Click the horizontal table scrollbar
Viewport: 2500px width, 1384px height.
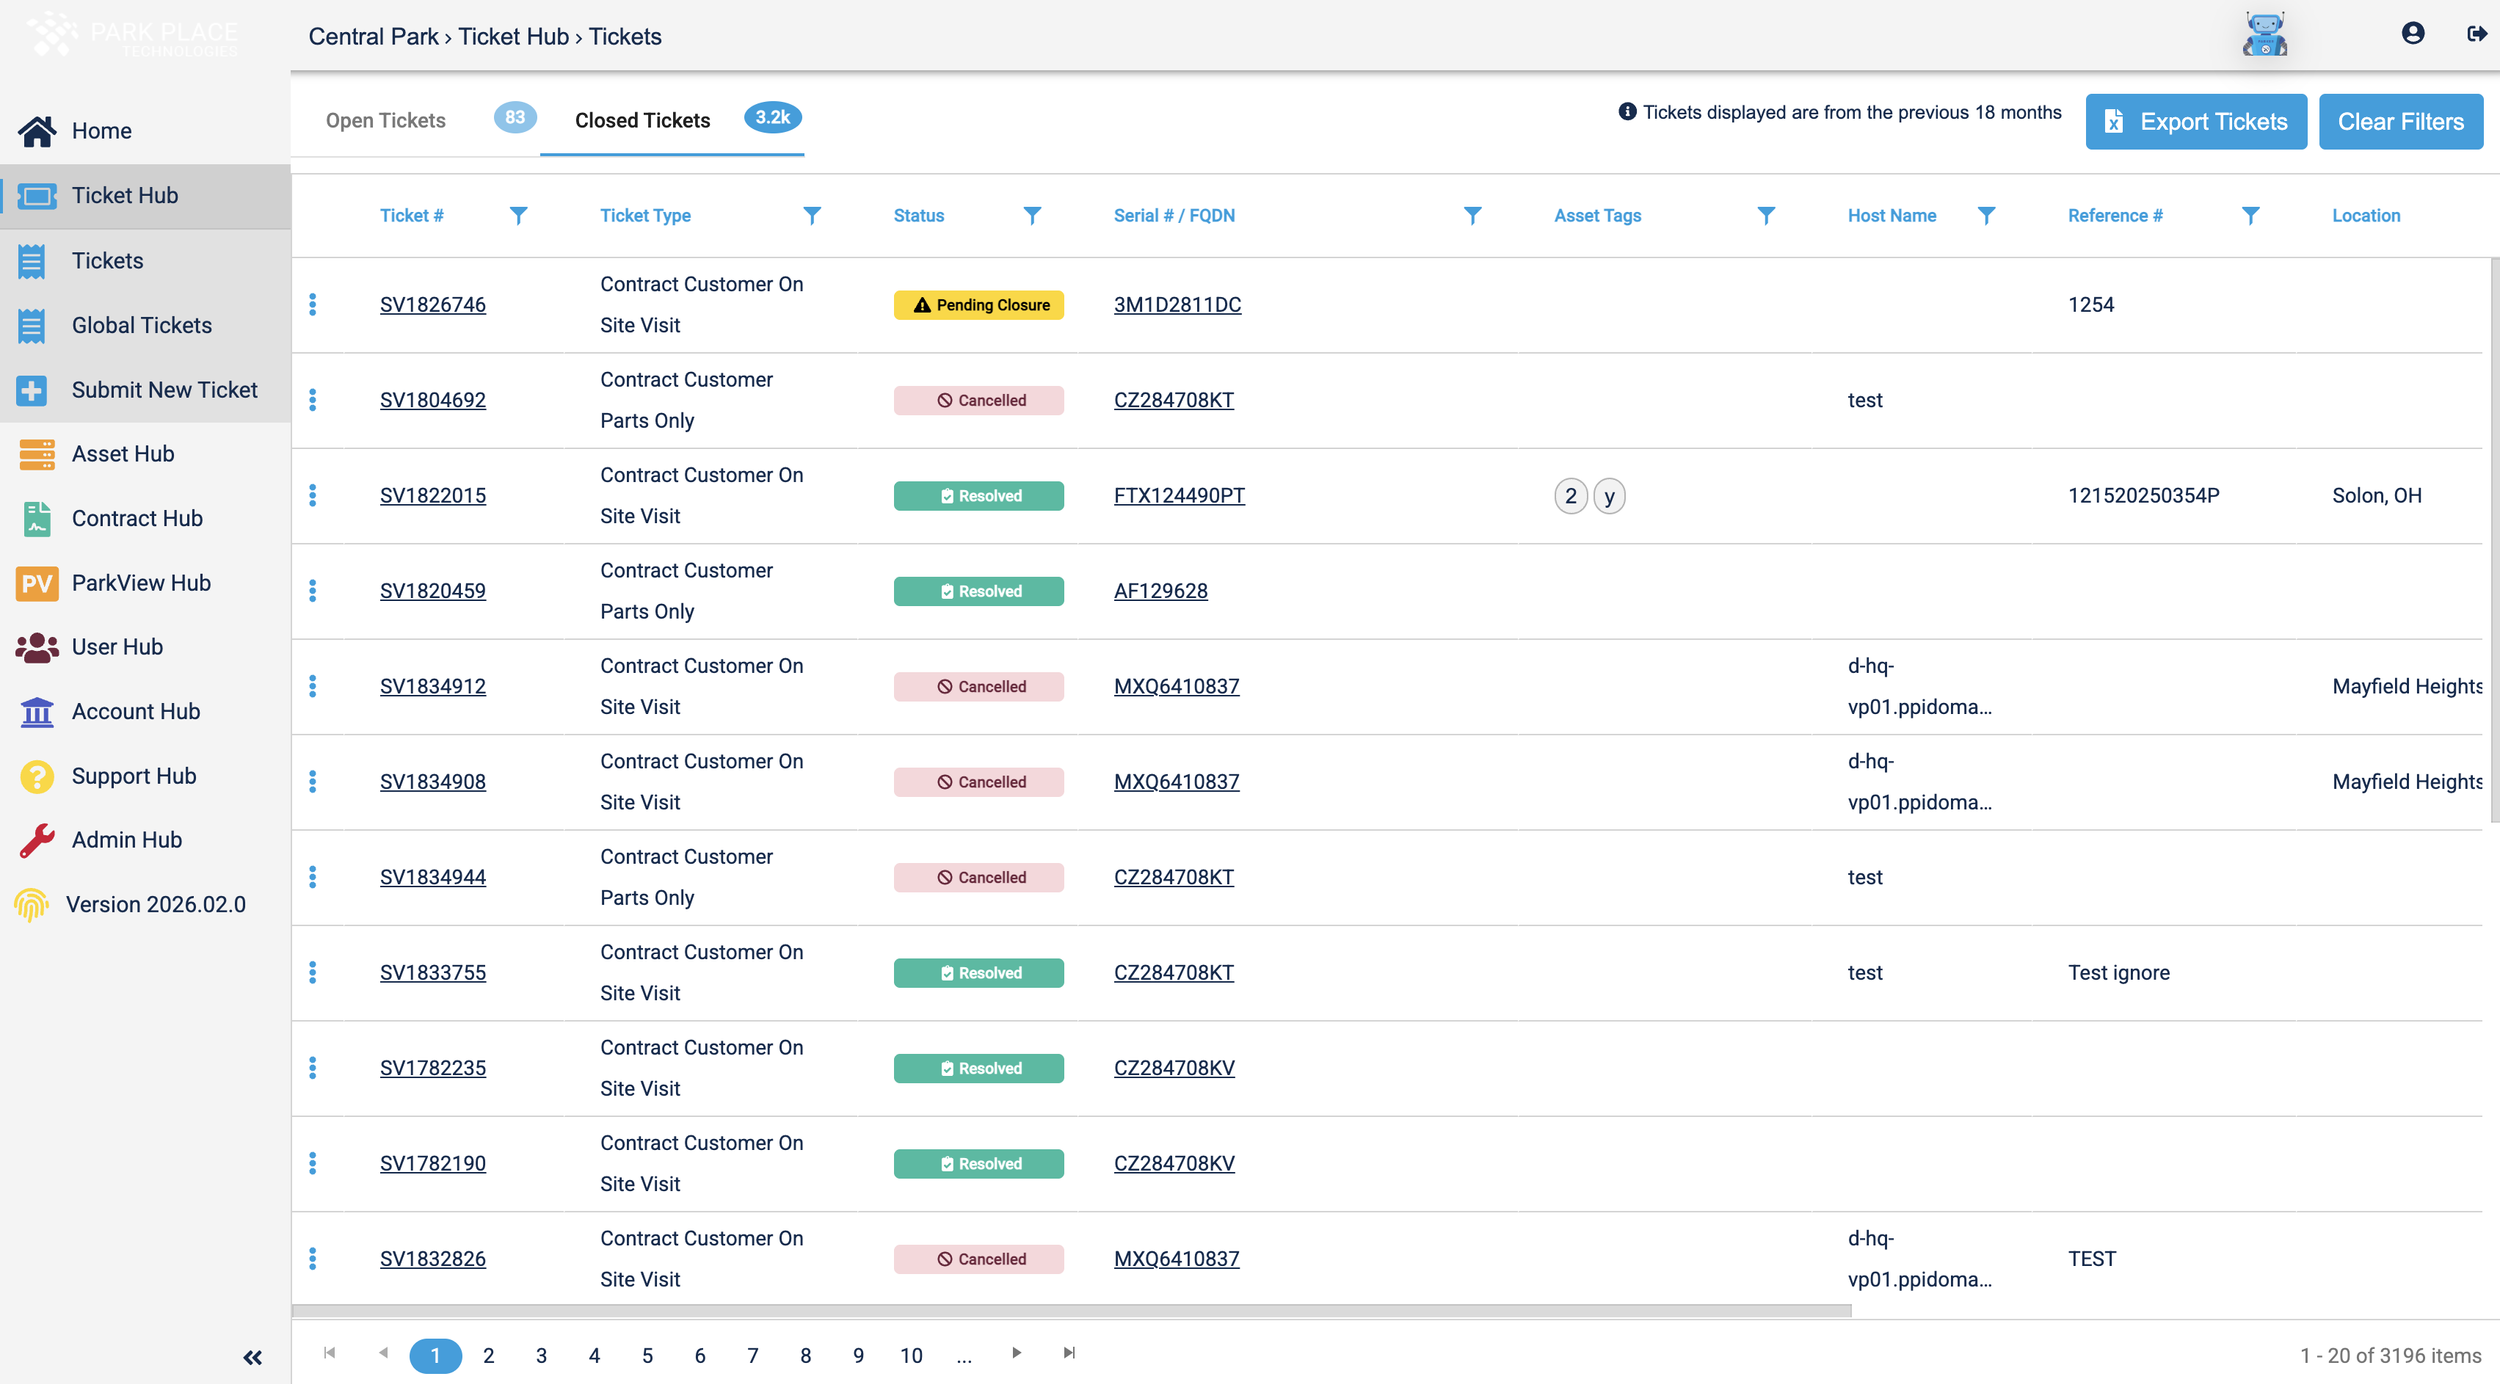pyautogui.click(x=1071, y=1310)
